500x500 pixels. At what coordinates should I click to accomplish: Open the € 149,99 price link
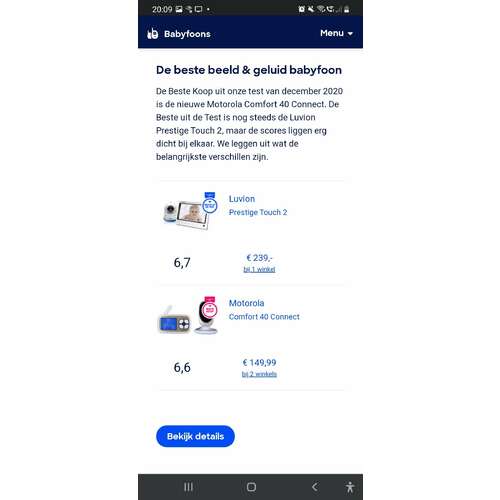point(259,362)
